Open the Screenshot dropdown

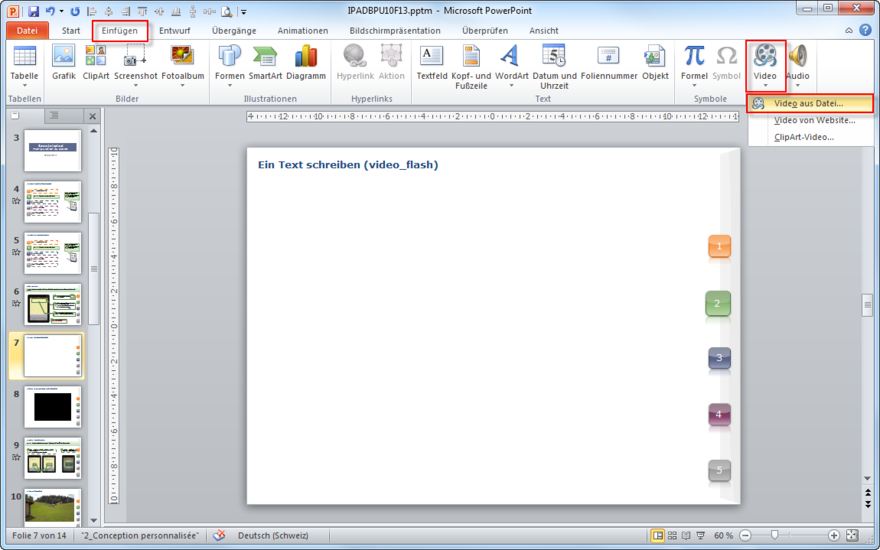(135, 86)
